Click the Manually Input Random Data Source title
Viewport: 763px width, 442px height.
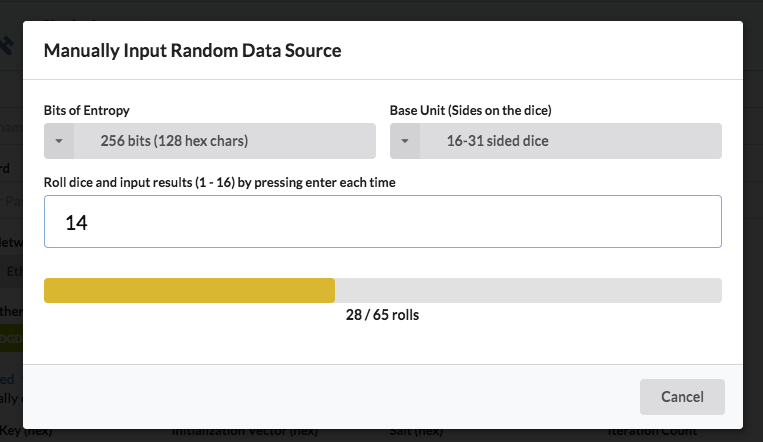[x=192, y=51]
